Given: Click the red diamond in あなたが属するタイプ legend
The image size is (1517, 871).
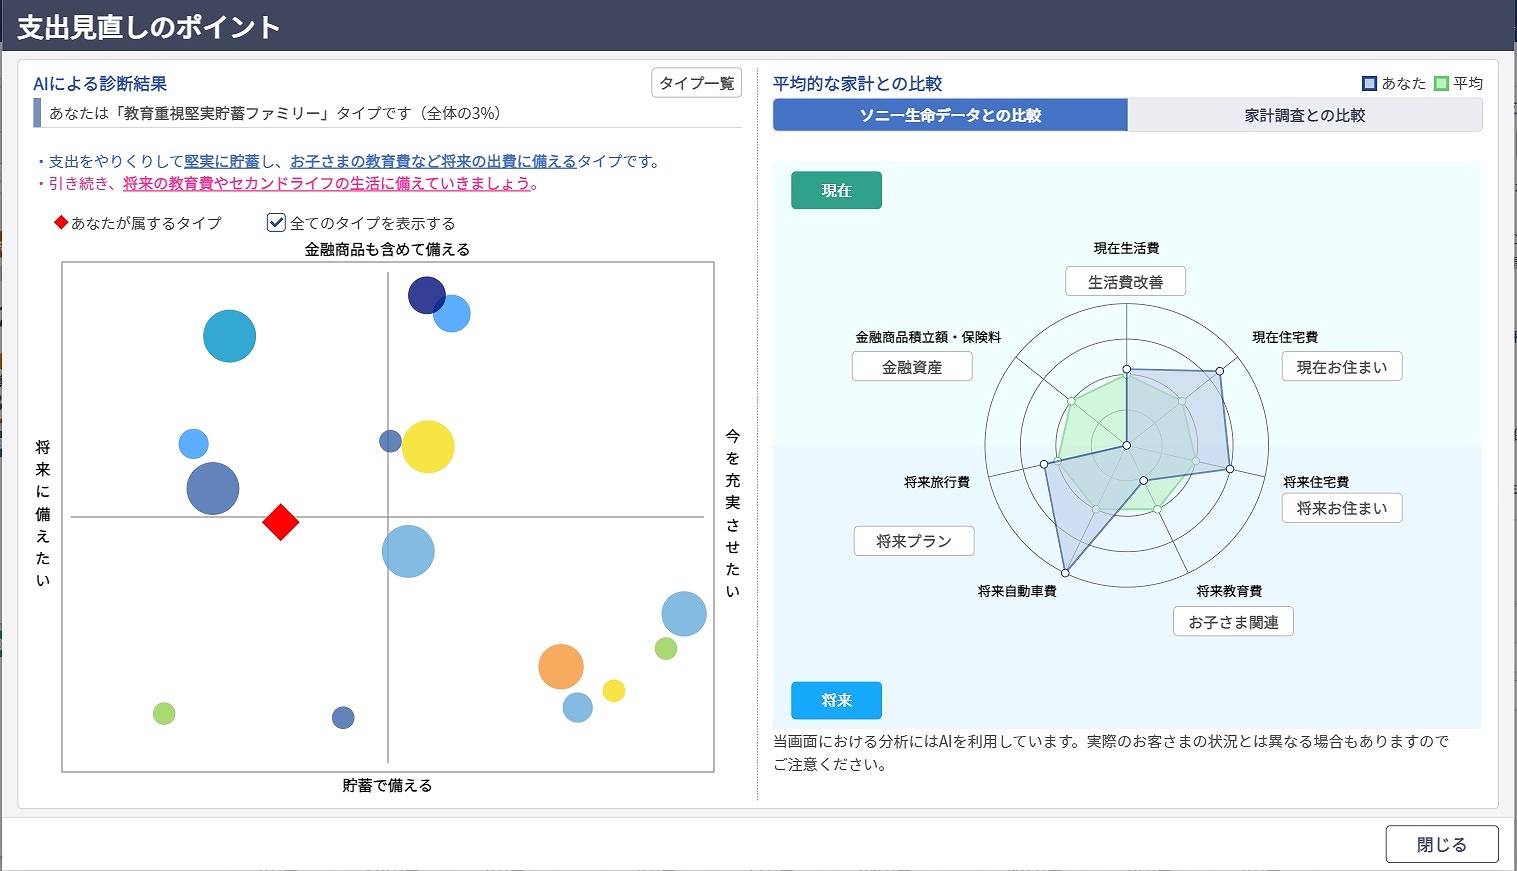Looking at the screenshot, I should click(x=61, y=222).
